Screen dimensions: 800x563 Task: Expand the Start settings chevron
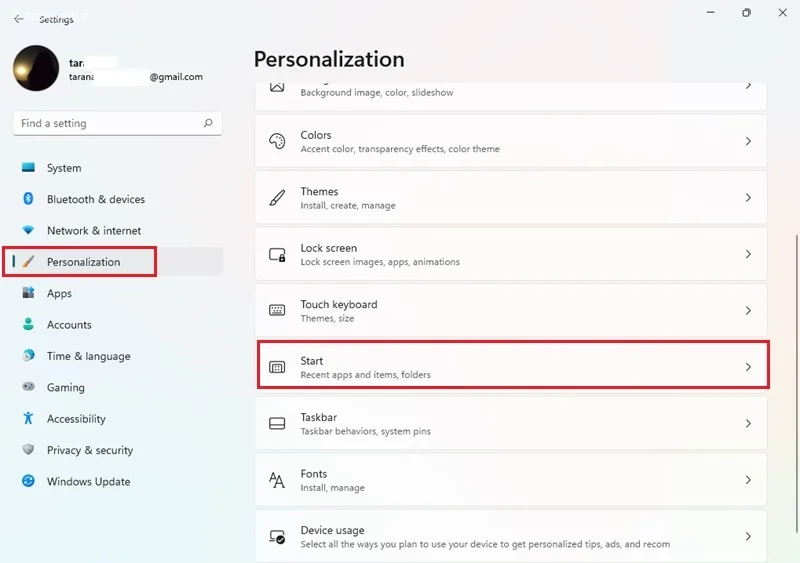[x=747, y=367]
